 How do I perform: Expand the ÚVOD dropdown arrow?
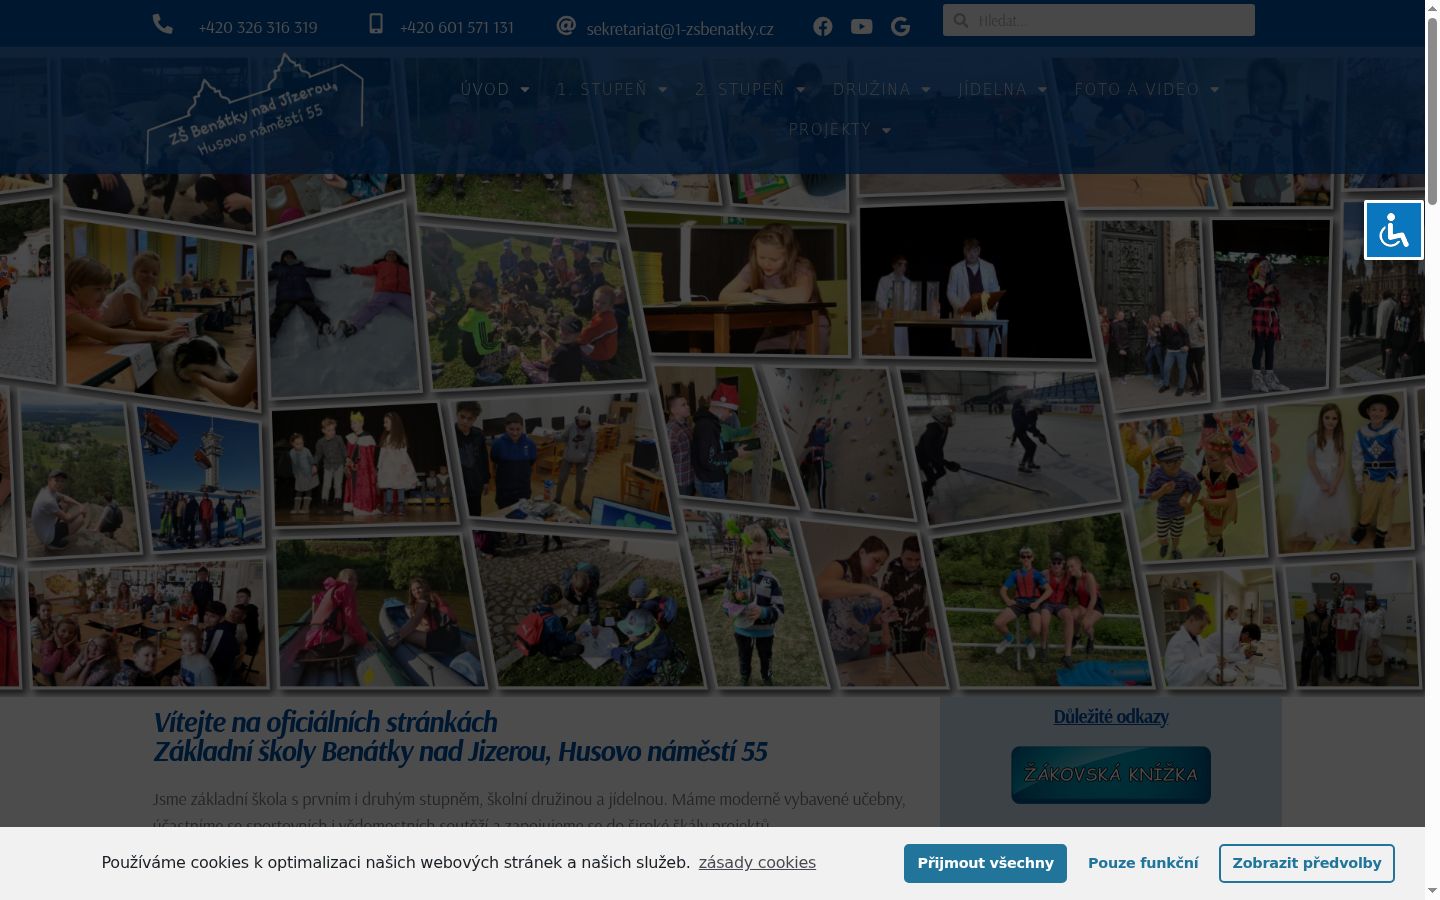point(525,90)
